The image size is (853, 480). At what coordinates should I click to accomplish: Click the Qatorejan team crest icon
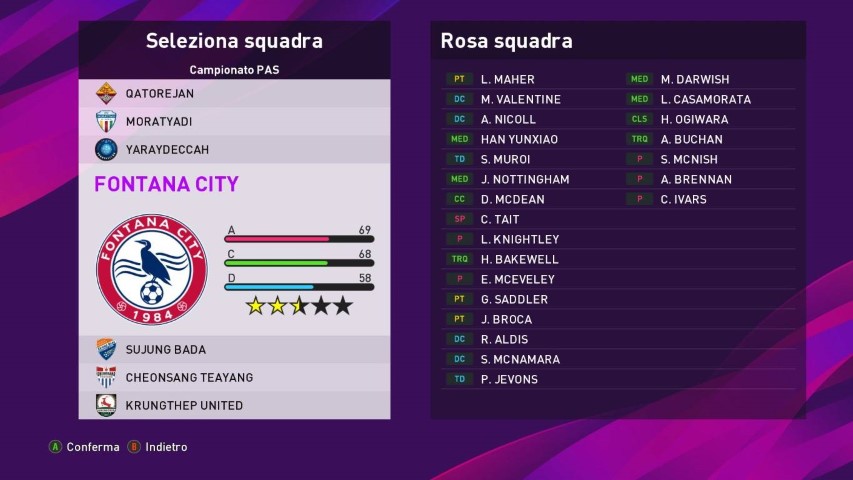[106, 93]
